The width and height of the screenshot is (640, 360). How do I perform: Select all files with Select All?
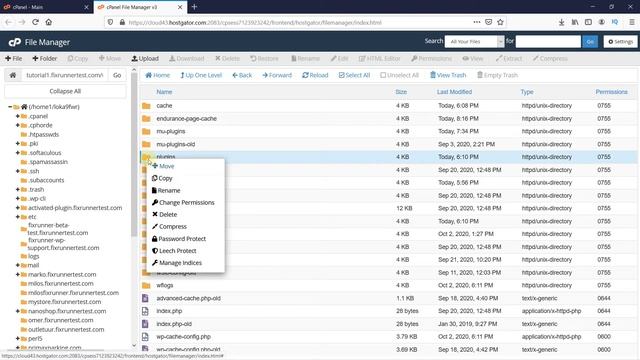[354, 75]
